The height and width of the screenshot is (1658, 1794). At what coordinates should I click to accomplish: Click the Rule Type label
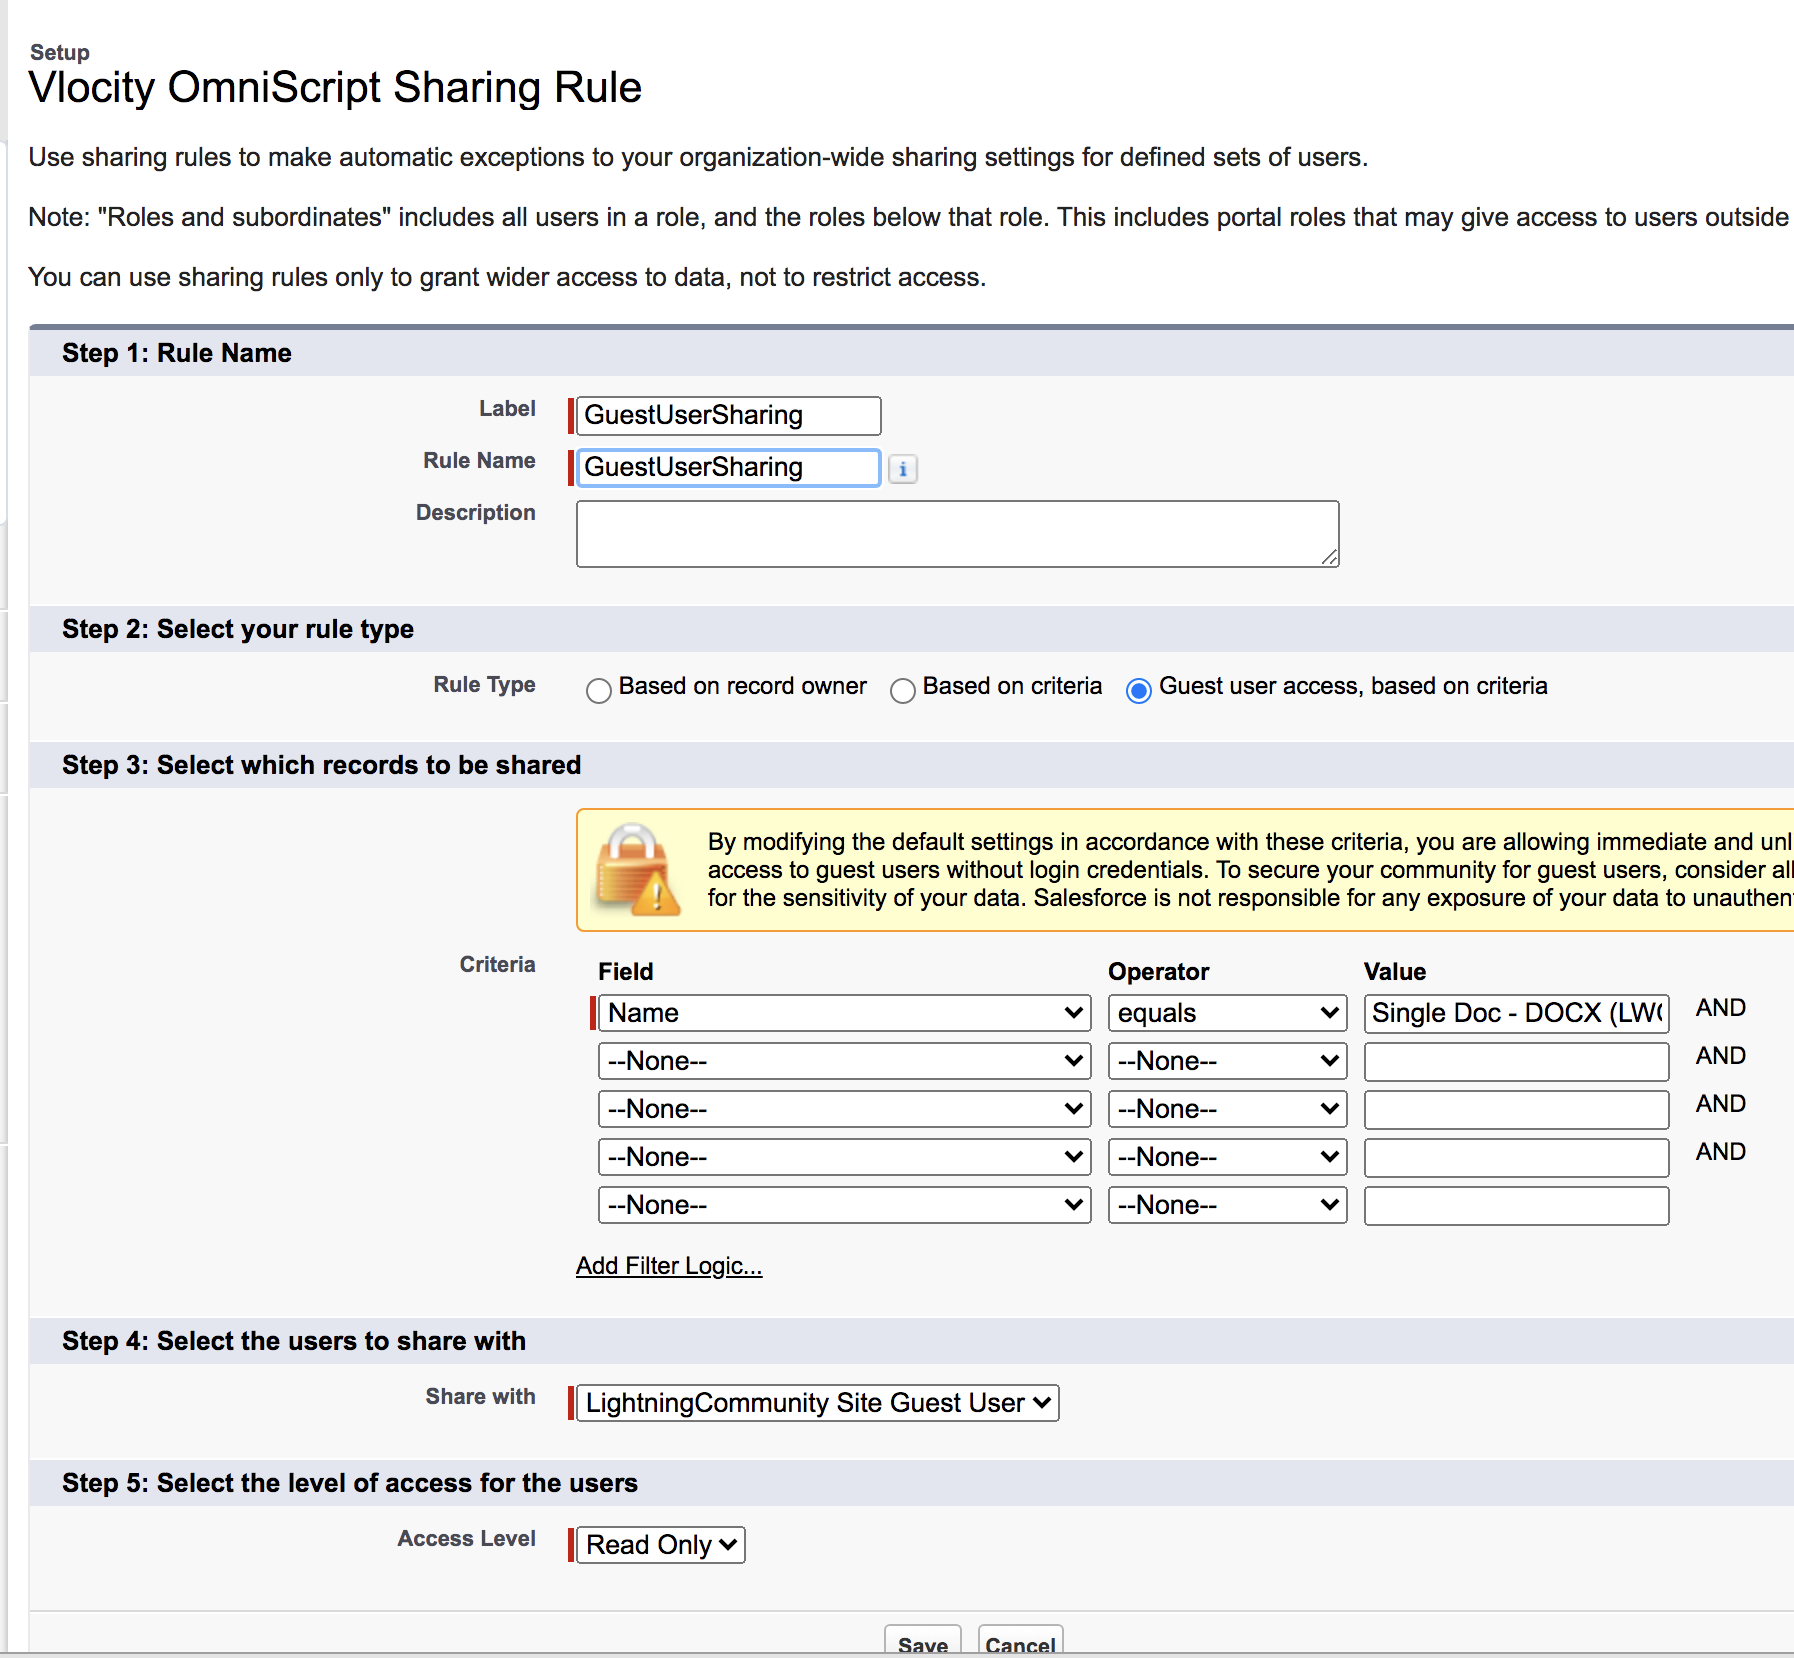(x=484, y=685)
